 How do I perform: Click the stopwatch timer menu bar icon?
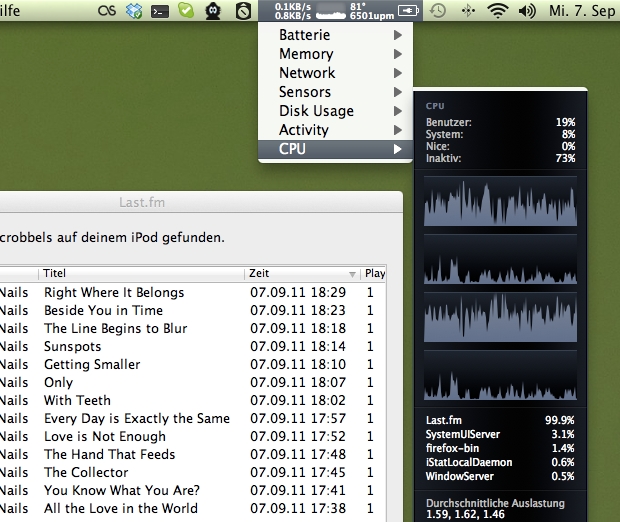[243, 11]
